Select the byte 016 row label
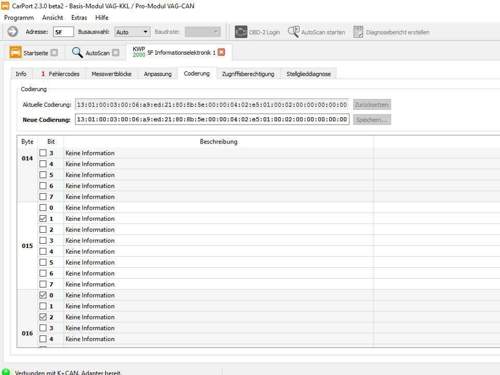This screenshot has width=500, height=375. tap(27, 333)
